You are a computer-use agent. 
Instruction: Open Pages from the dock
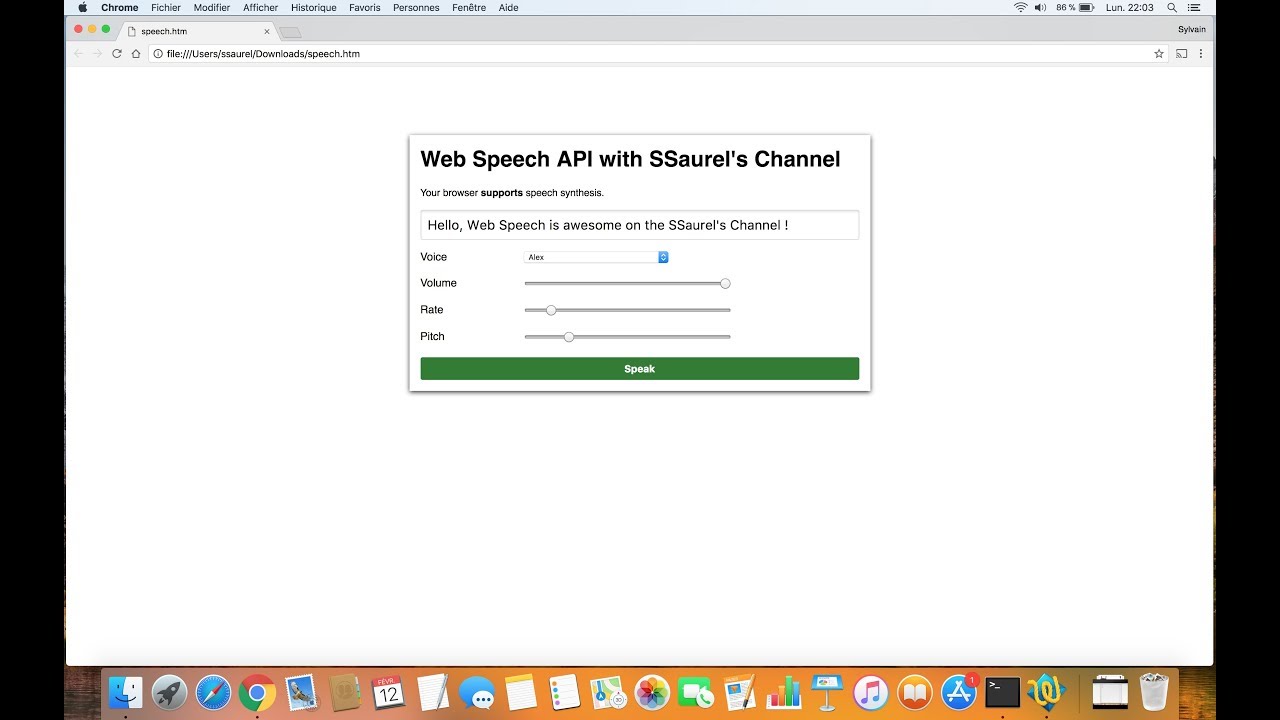[740, 692]
